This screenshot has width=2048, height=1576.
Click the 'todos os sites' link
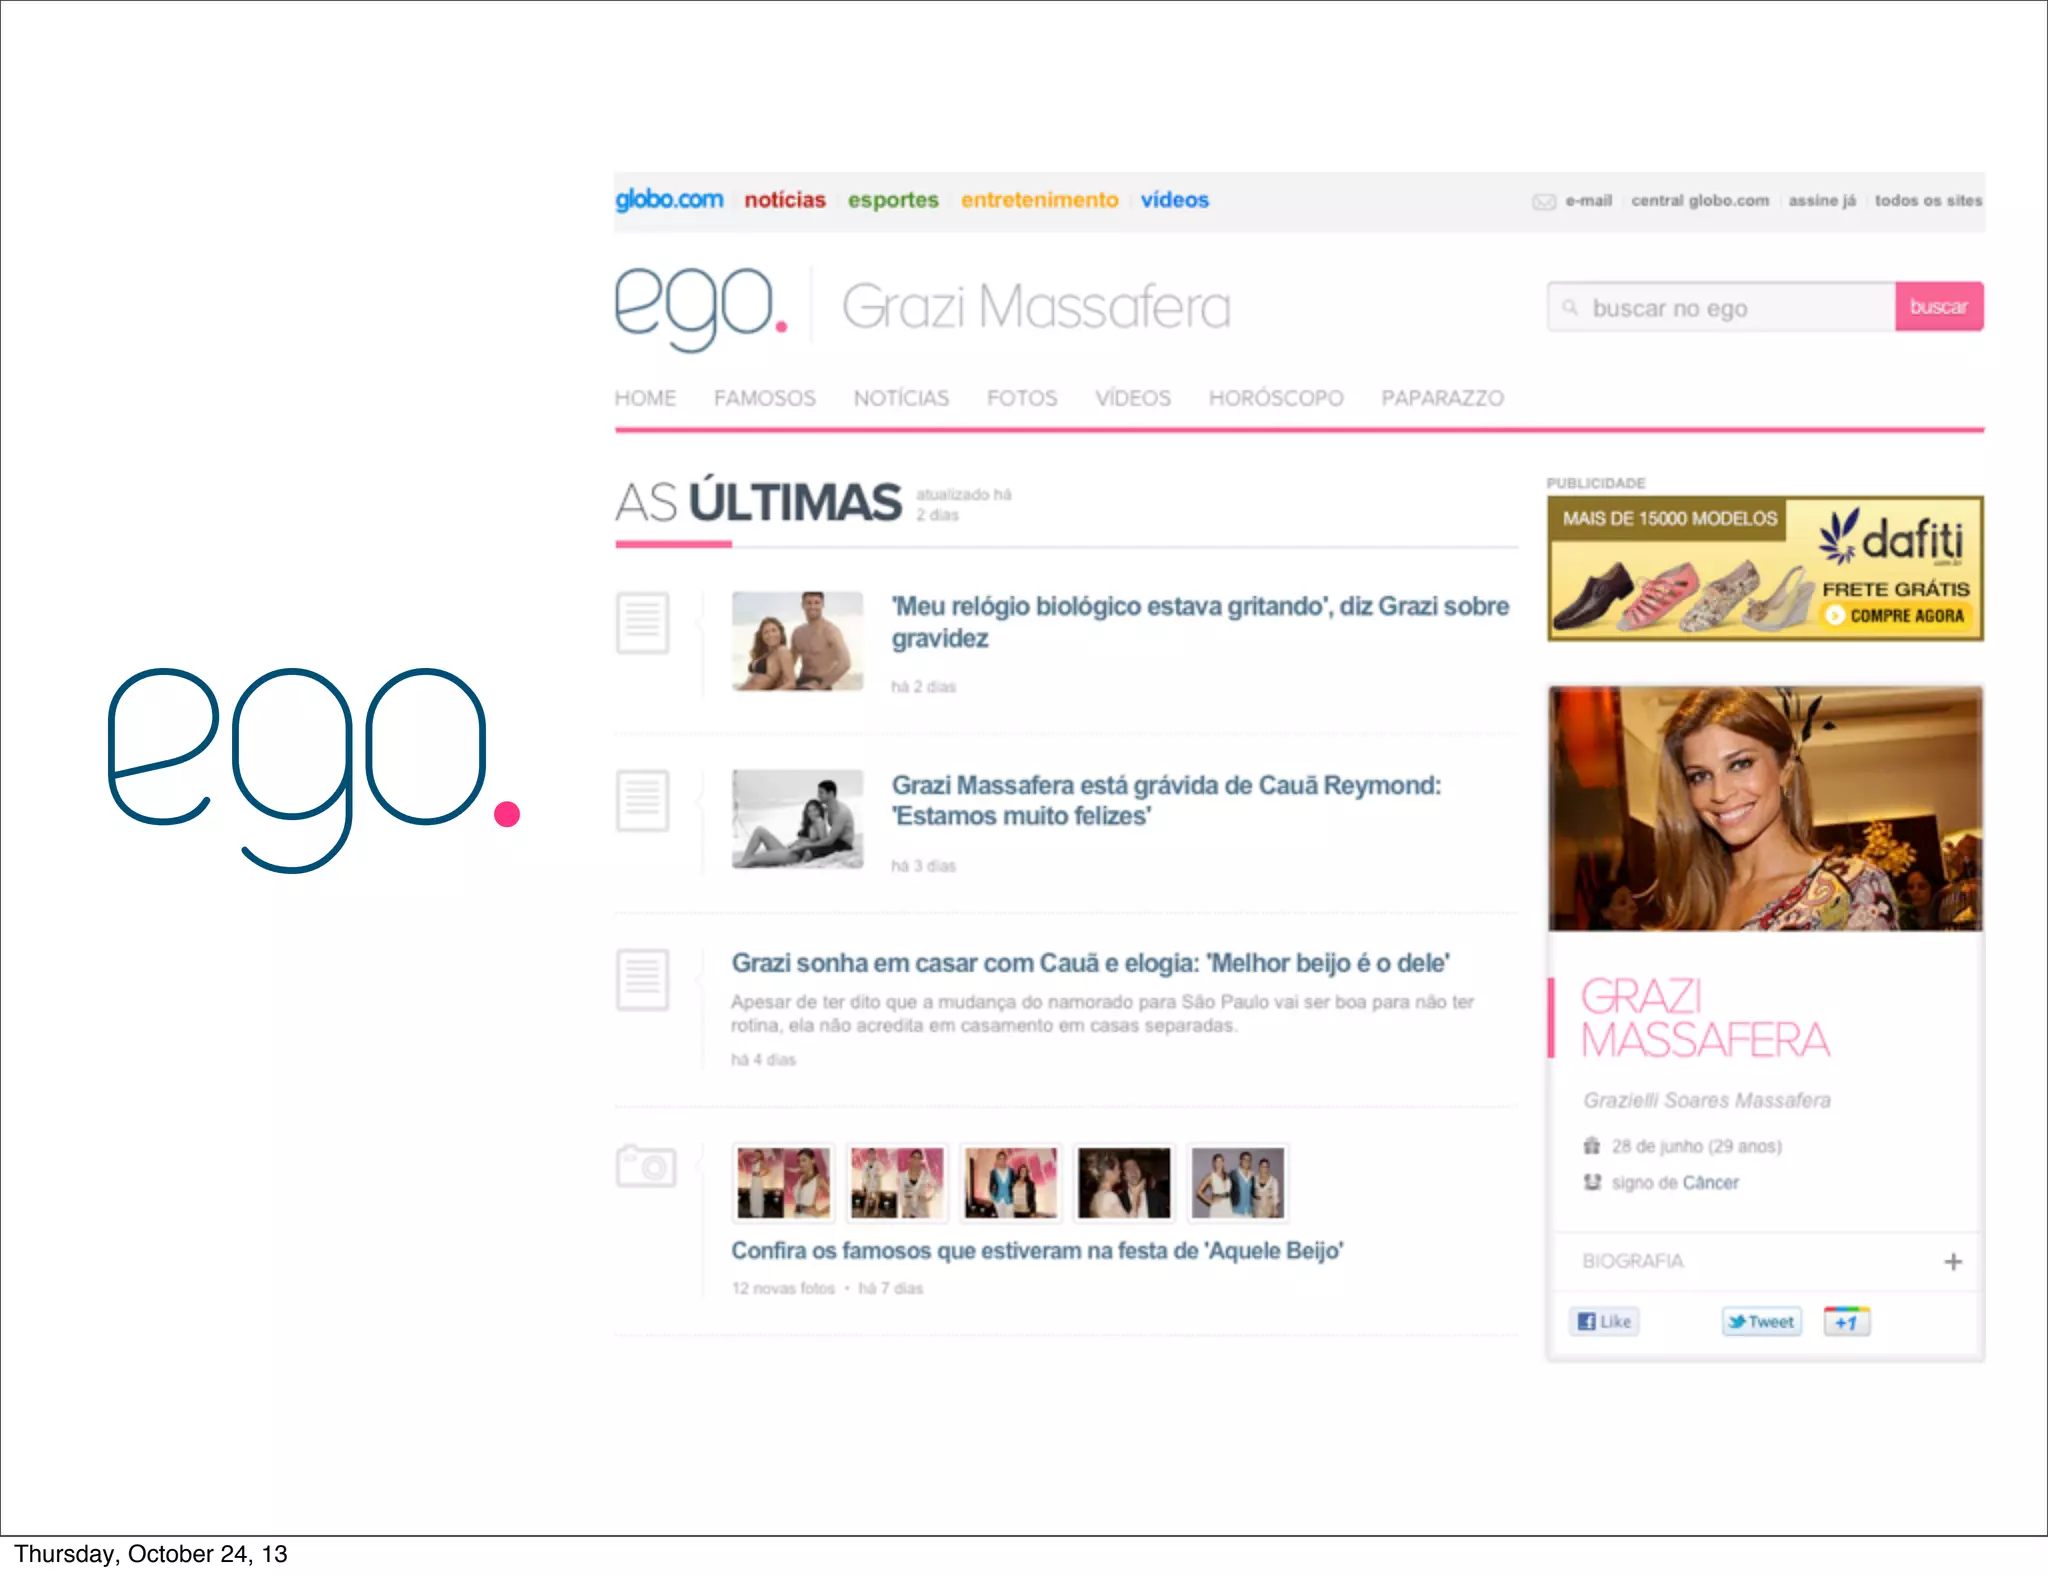pos(1927,200)
